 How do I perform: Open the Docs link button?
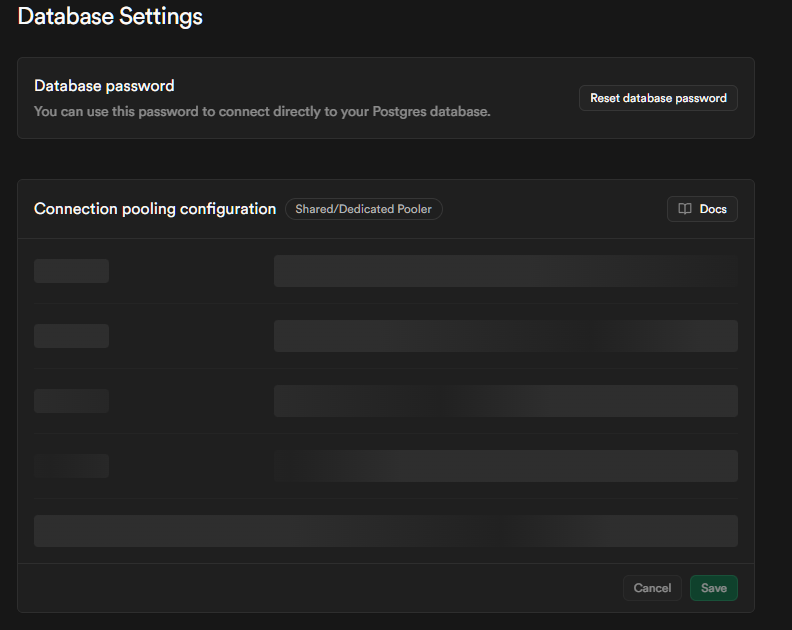[x=702, y=209]
